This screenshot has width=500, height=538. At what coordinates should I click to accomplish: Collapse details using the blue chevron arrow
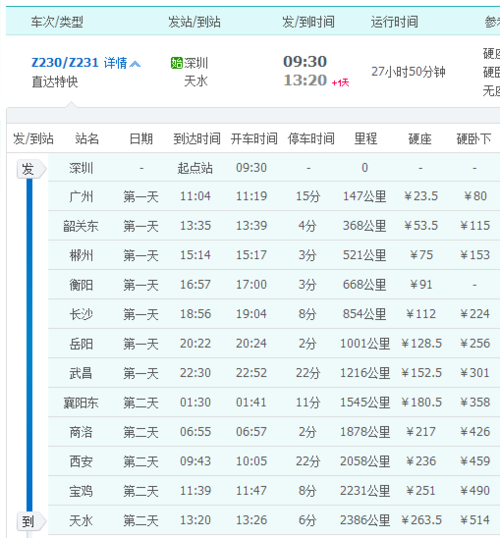point(136,64)
